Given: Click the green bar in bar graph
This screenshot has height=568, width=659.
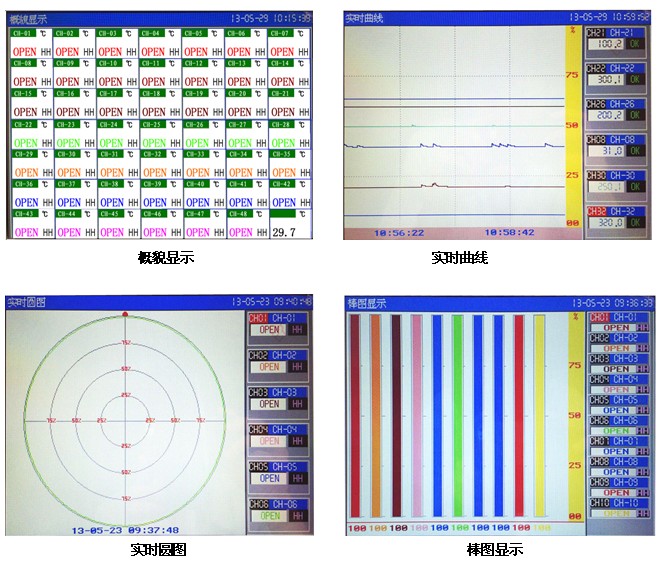Looking at the screenshot, I should click(458, 415).
